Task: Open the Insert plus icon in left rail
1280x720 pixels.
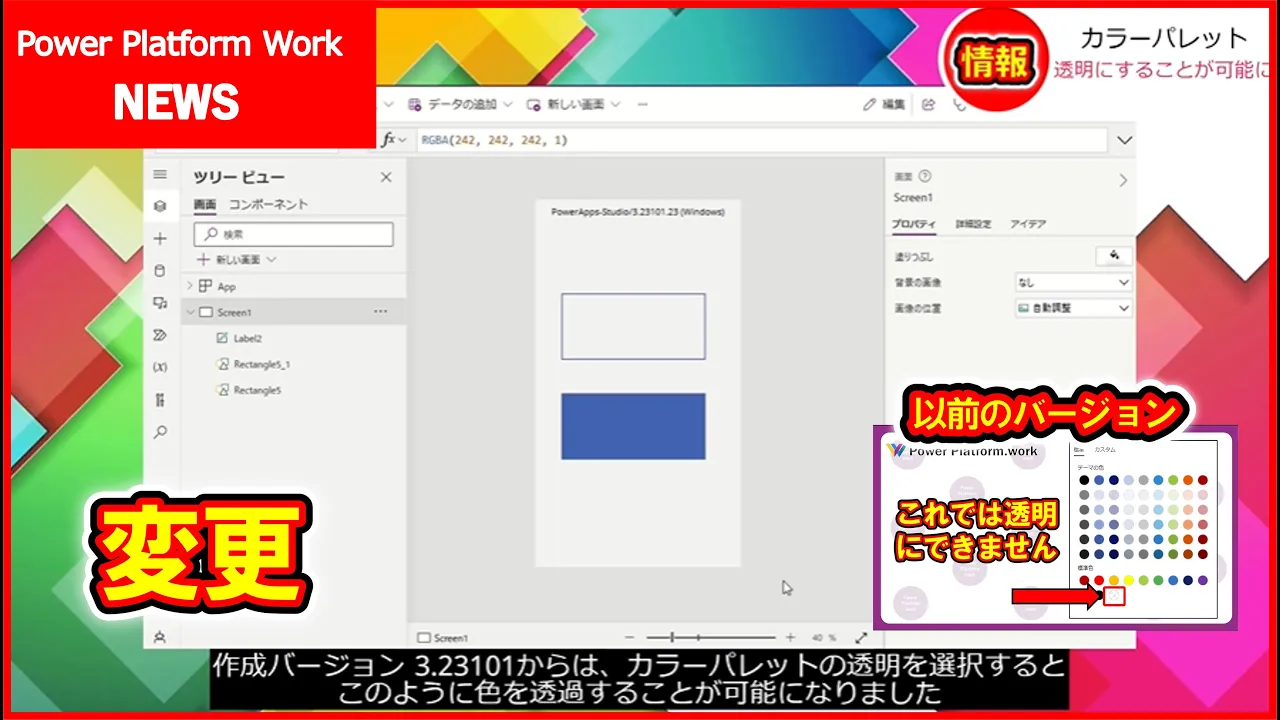Action: (160, 239)
